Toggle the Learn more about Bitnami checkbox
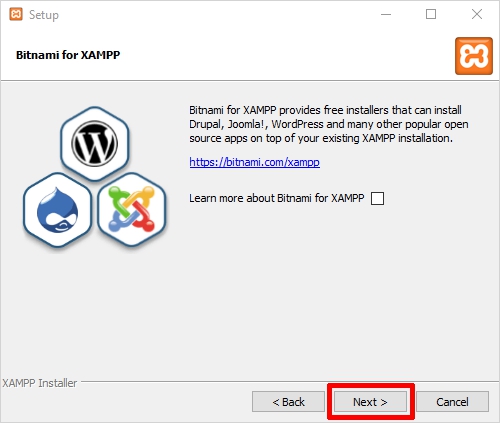The height and width of the screenshot is (423, 500). (377, 198)
